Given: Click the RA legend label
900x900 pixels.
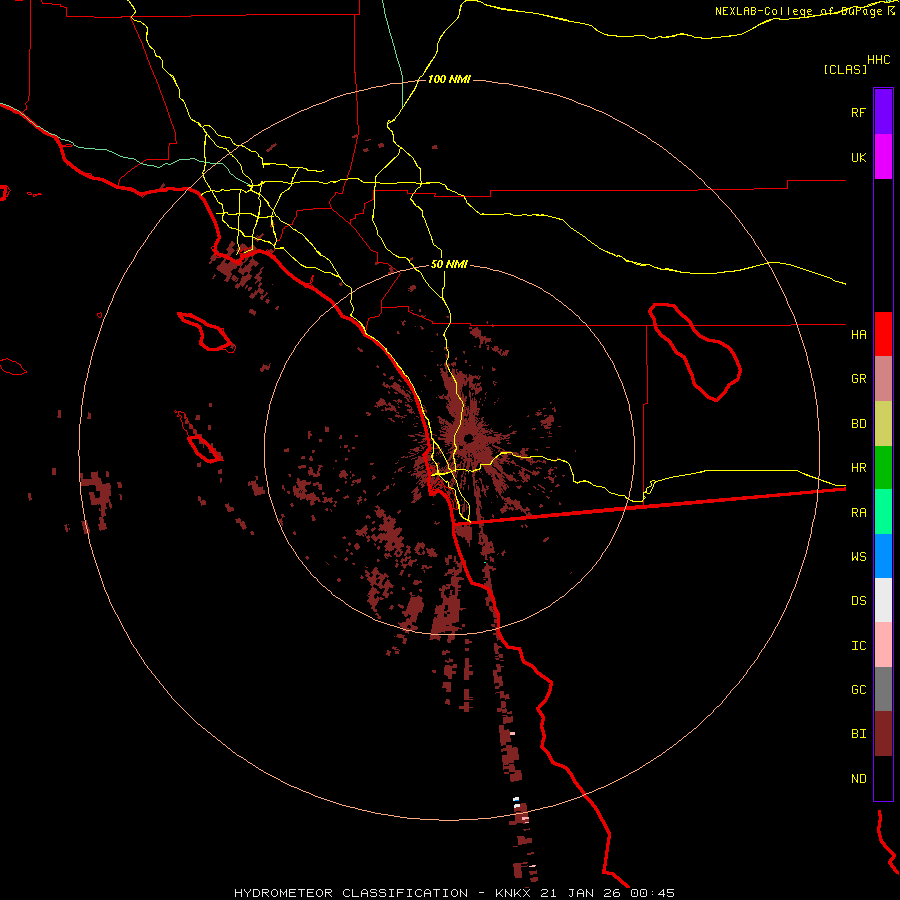Looking at the screenshot, I should [858, 513].
